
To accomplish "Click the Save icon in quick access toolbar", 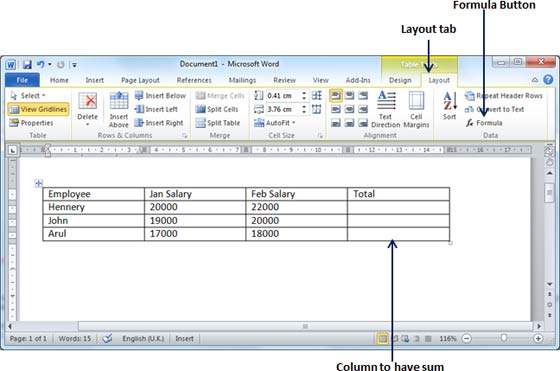I will click(27, 65).
